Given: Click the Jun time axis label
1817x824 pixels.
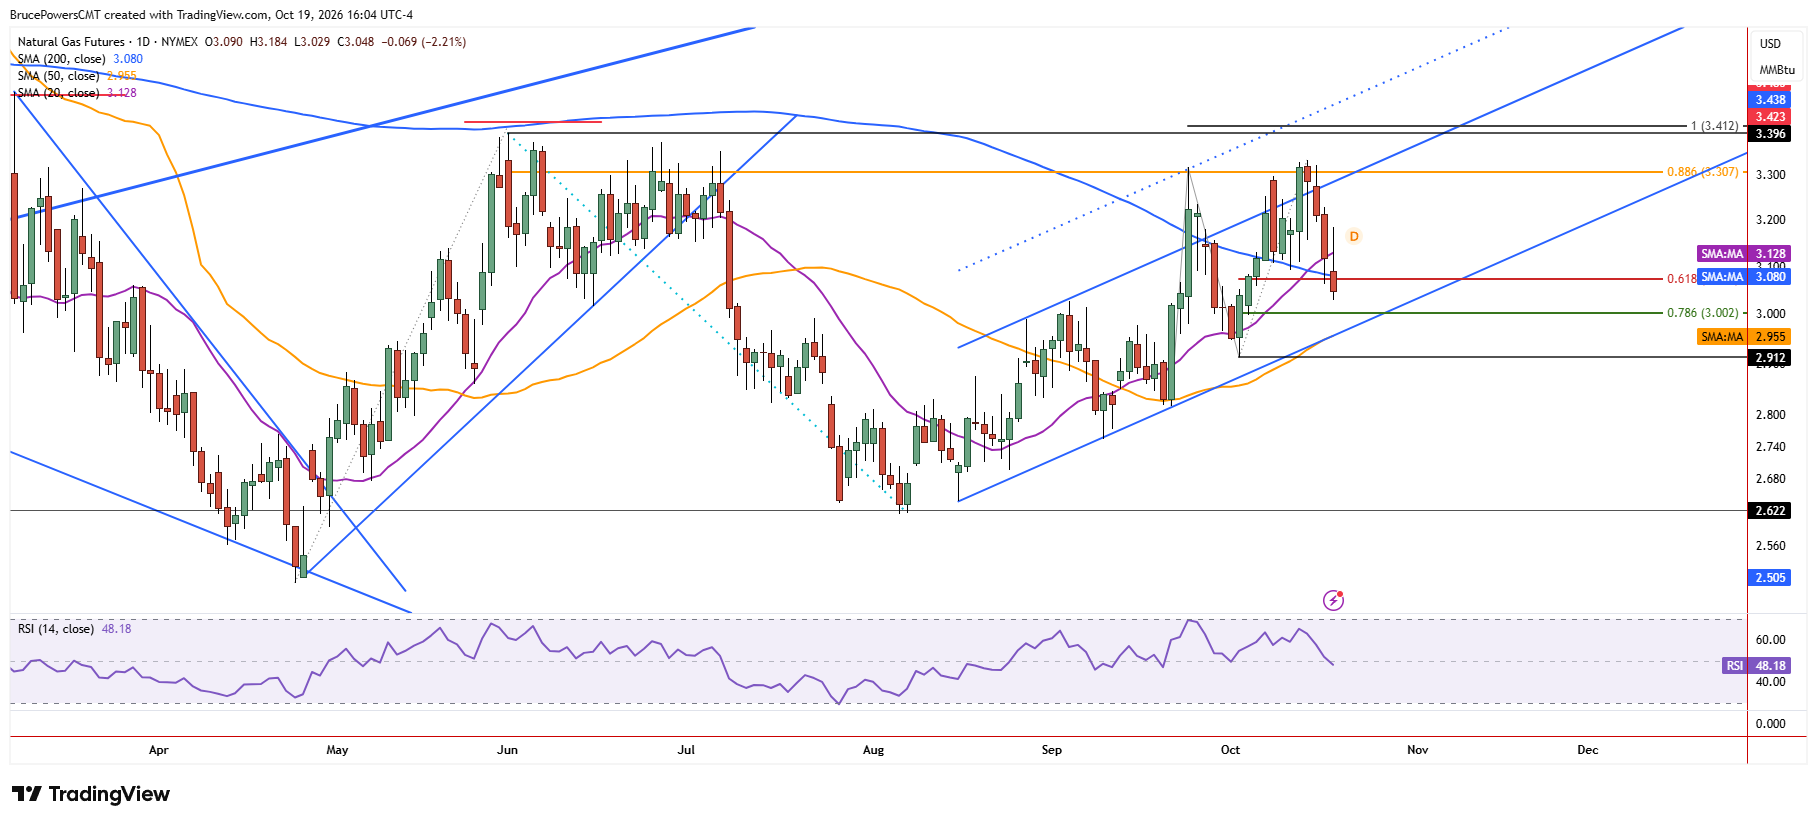Looking at the screenshot, I should coord(507,750).
